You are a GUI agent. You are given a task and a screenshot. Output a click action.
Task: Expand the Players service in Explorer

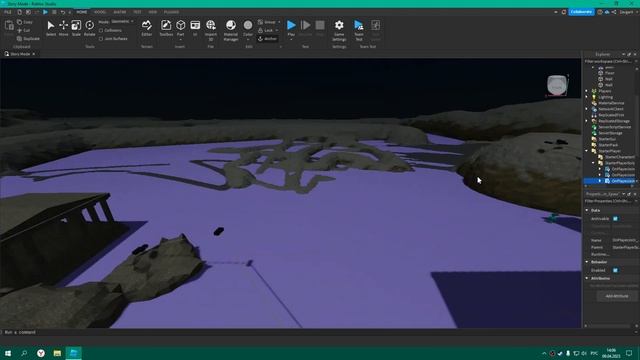587,91
